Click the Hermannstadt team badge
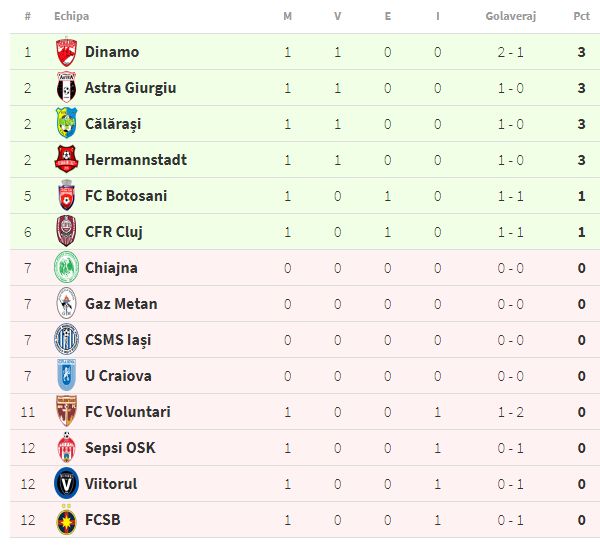 [x=66, y=160]
